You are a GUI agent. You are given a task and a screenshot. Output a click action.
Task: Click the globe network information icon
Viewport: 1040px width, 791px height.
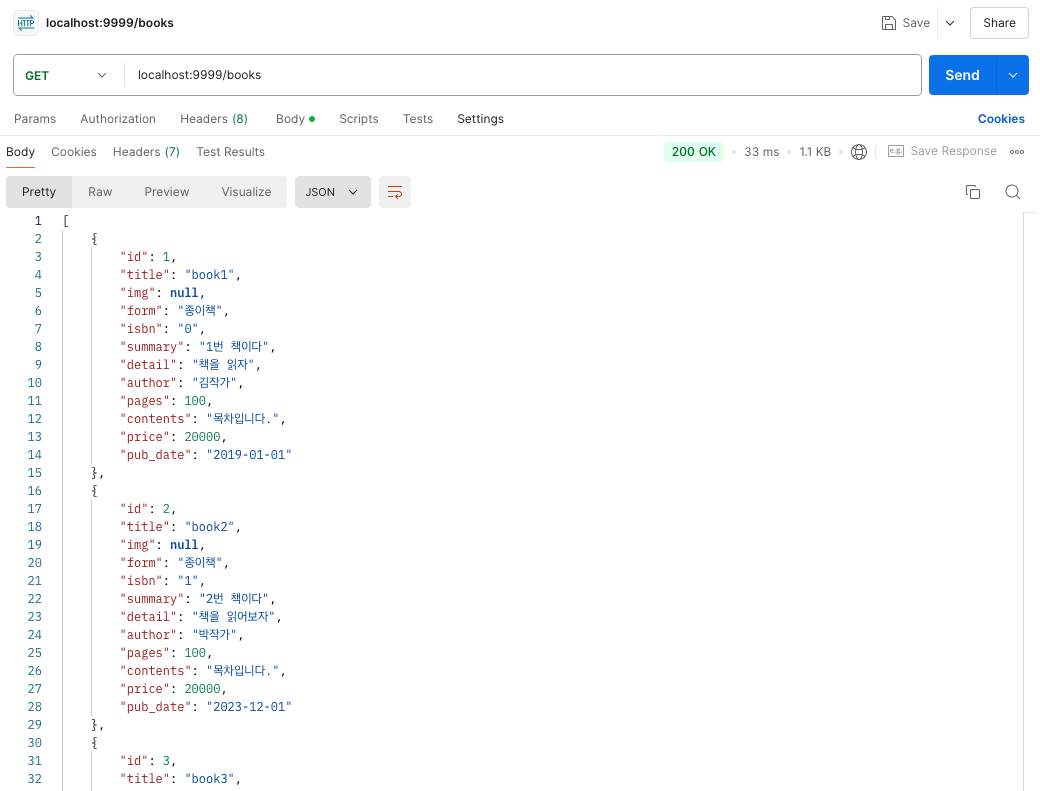pyautogui.click(x=859, y=152)
